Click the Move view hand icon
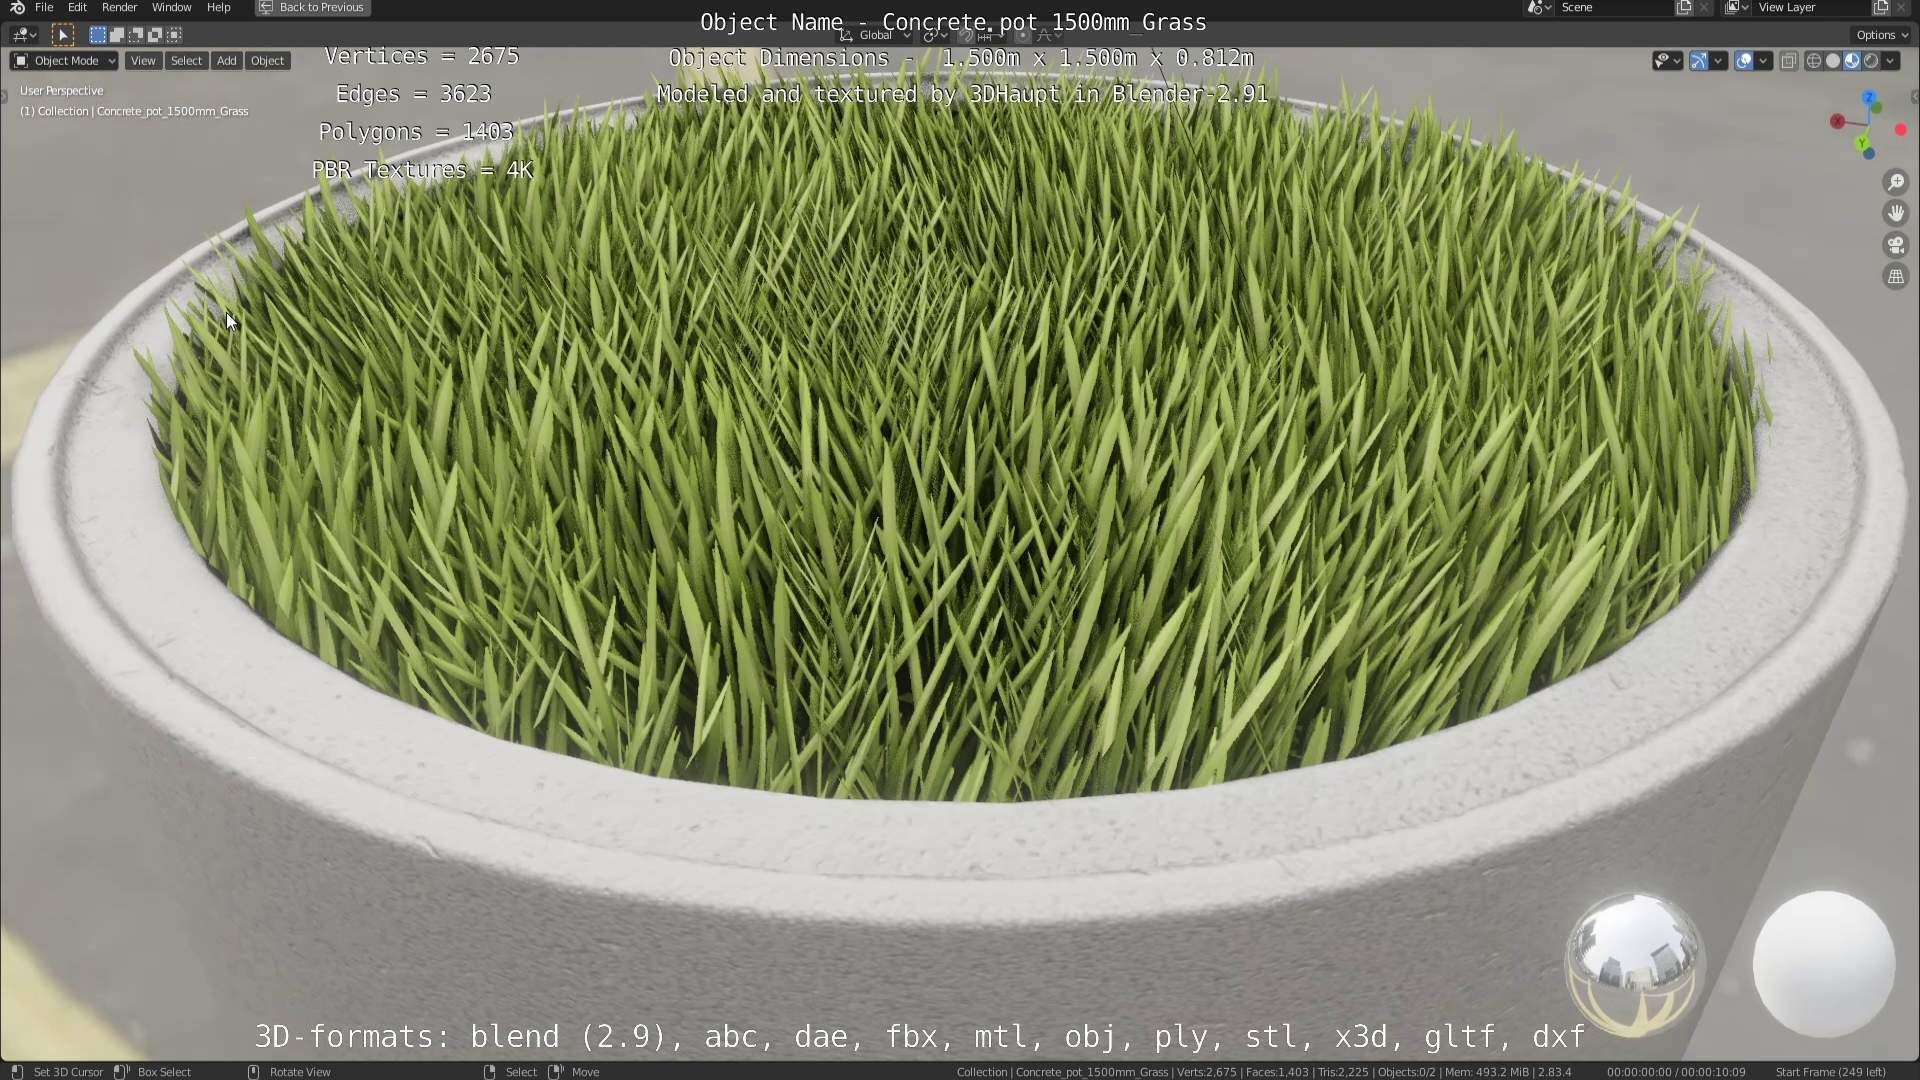The width and height of the screenshot is (1920, 1080). pos(1896,213)
